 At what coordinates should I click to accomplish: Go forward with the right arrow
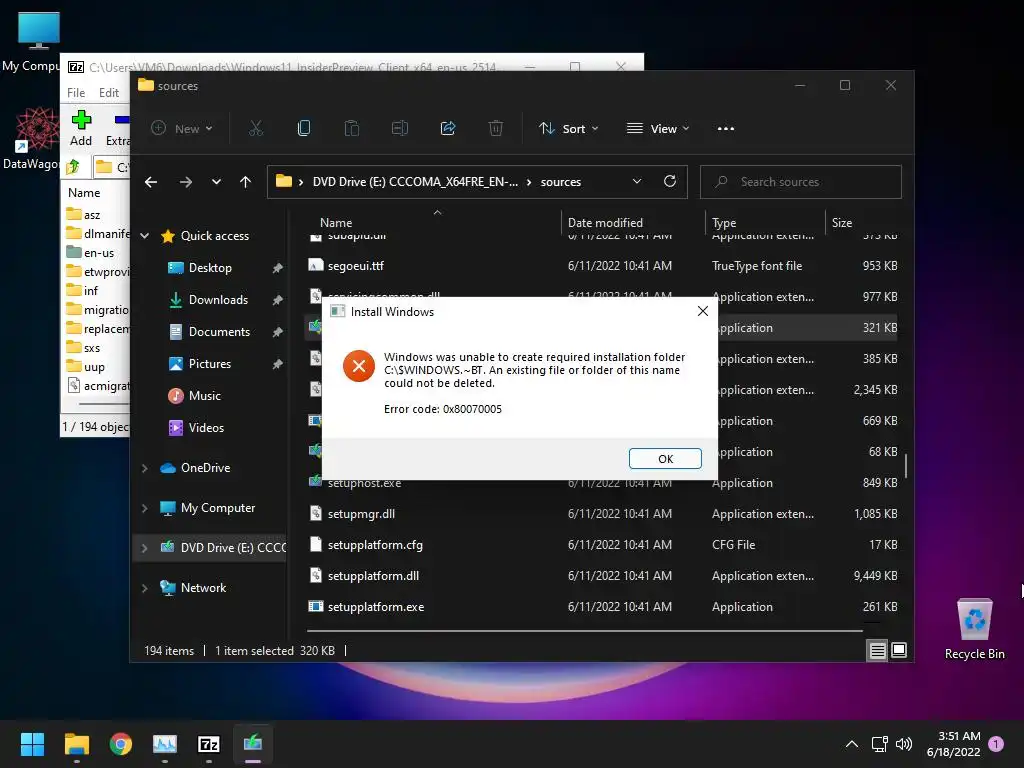click(x=186, y=182)
